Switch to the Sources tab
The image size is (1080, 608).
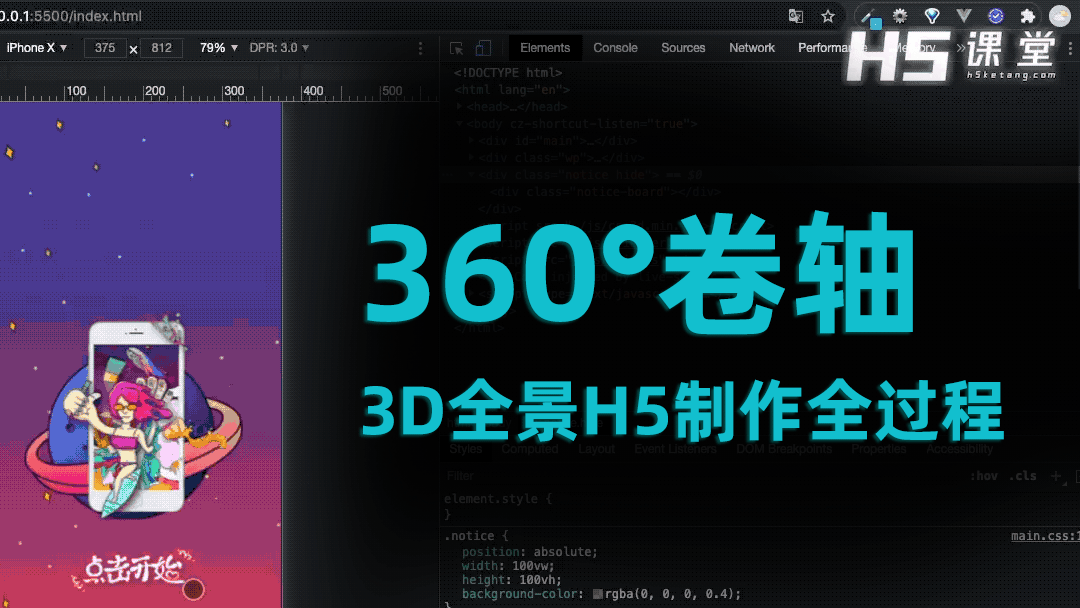[683, 48]
